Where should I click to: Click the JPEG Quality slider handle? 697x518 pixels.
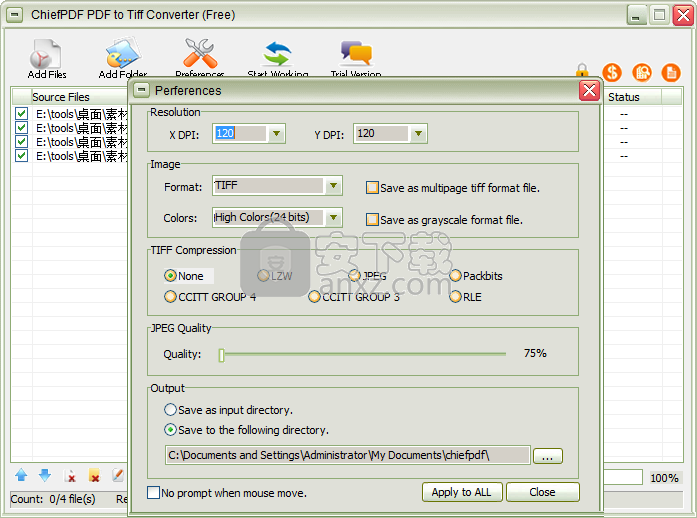(x=221, y=354)
